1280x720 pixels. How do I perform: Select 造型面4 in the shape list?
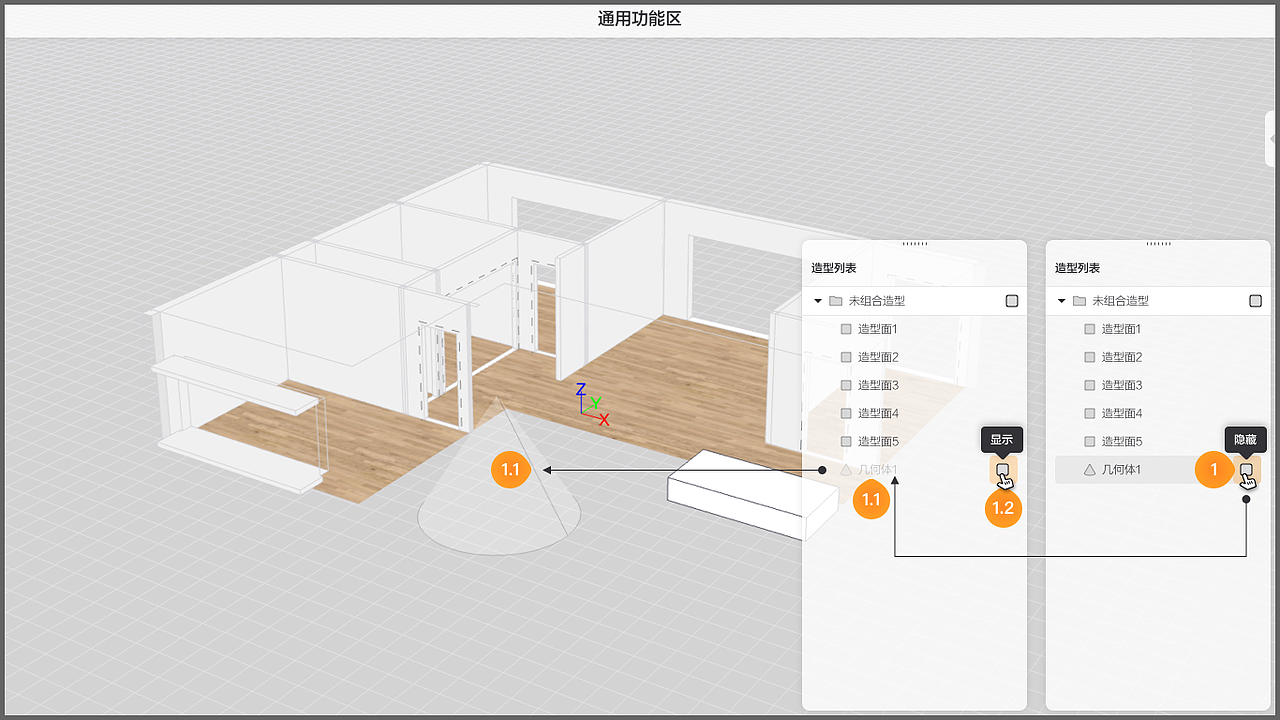(880, 413)
